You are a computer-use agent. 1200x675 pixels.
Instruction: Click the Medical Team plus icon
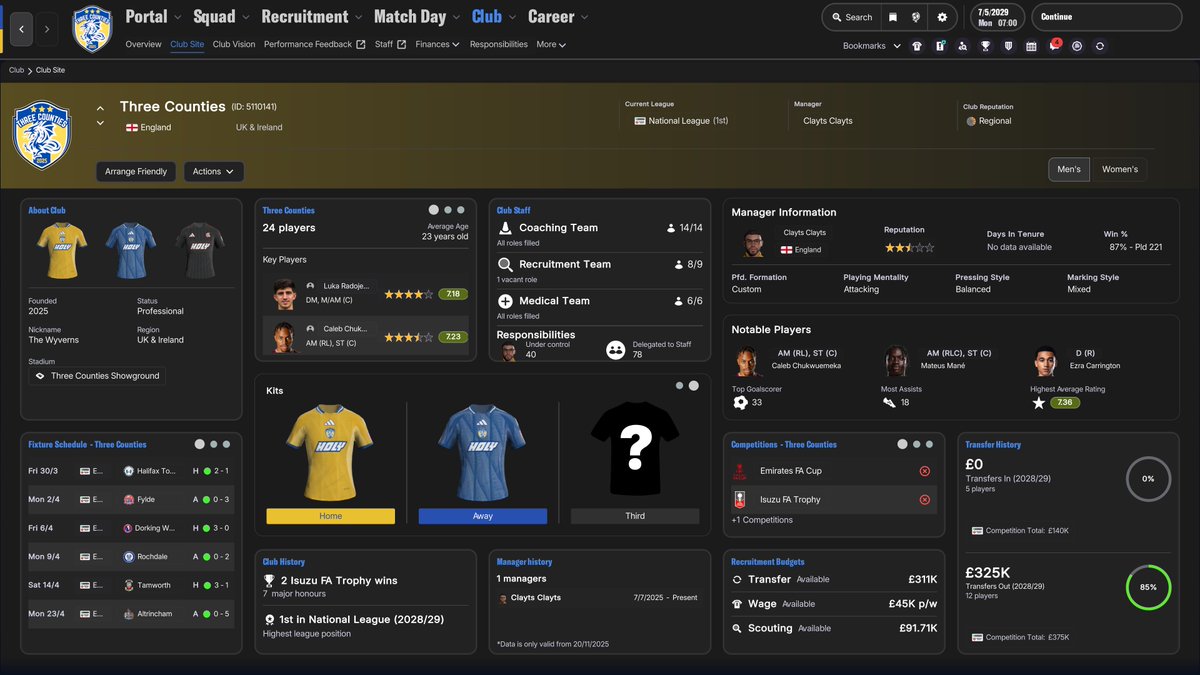tap(505, 301)
